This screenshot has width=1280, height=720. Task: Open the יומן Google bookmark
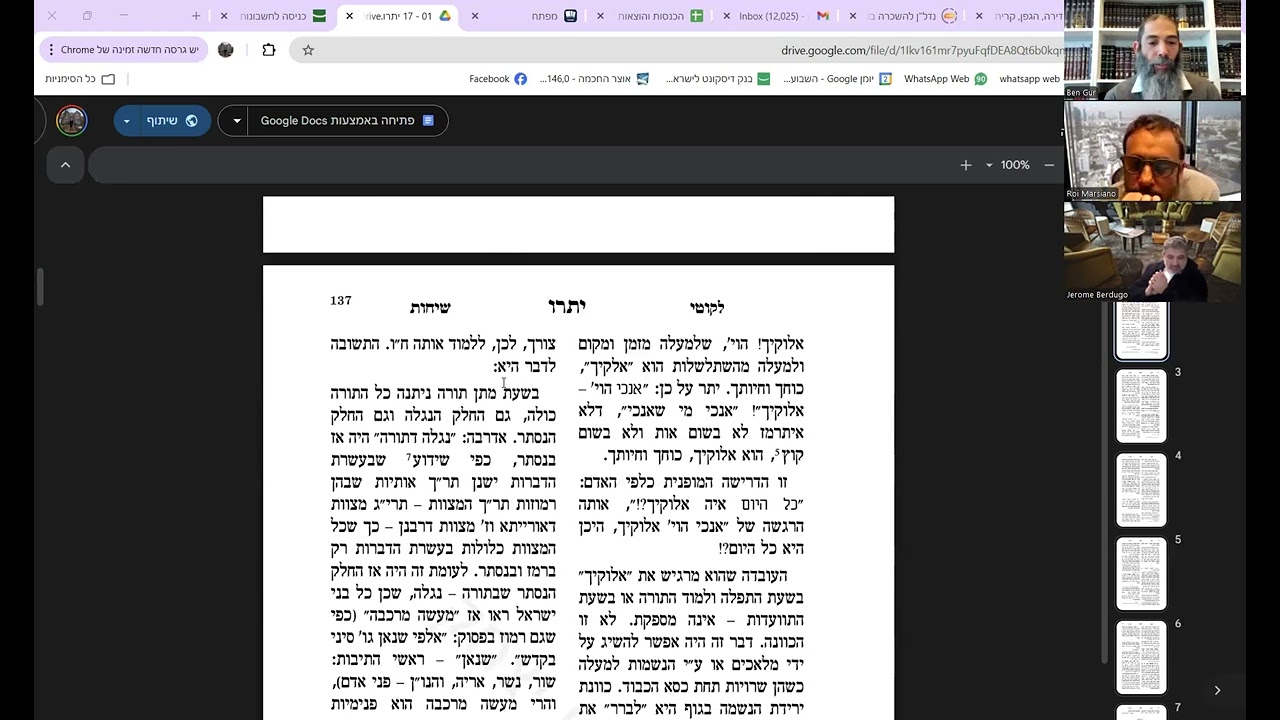pyautogui.click(x=837, y=79)
